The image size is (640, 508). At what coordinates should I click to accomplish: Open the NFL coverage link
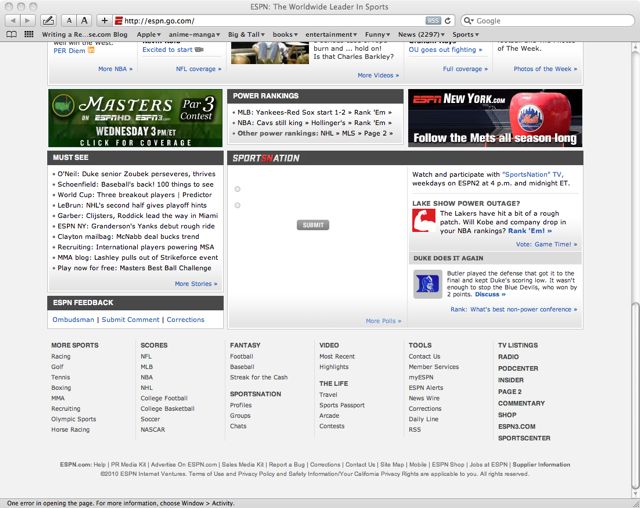[198, 69]
